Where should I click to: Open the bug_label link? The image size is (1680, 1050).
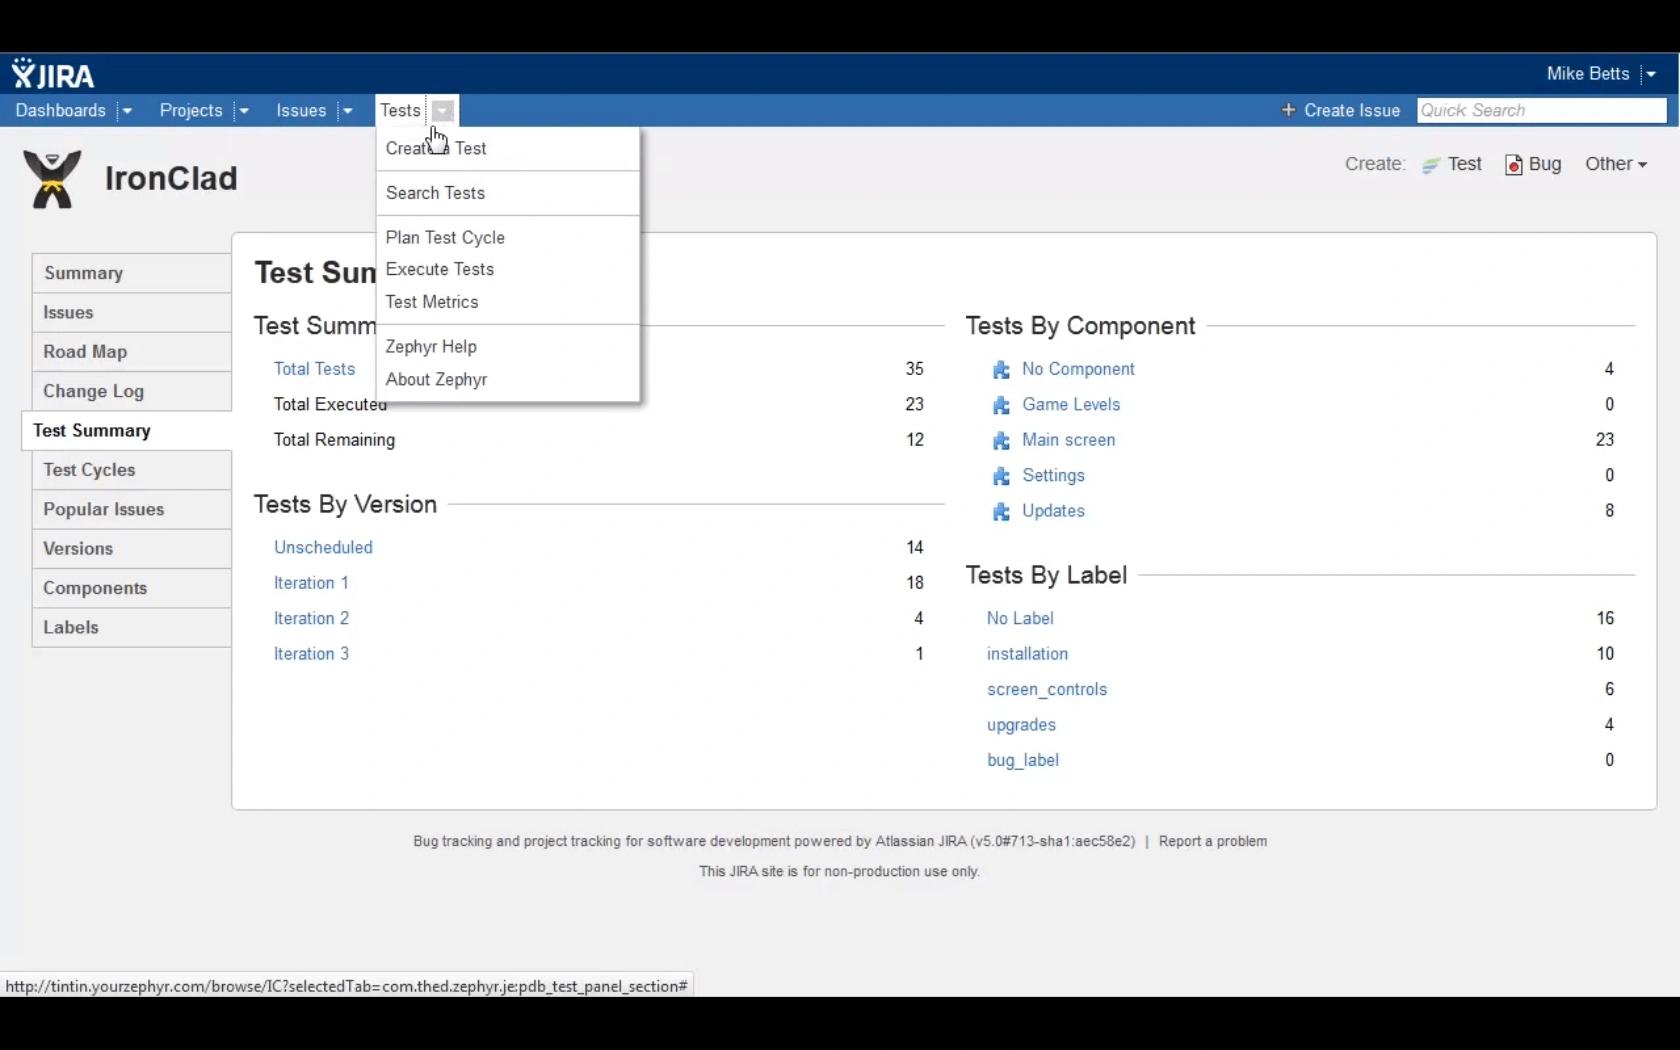[x=1022, y=760]
